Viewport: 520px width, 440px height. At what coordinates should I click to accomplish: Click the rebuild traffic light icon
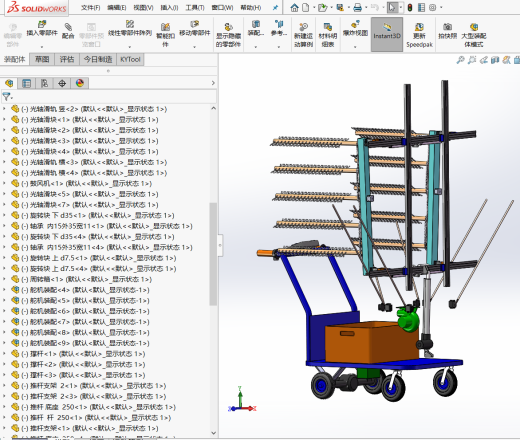pos(410,7)
